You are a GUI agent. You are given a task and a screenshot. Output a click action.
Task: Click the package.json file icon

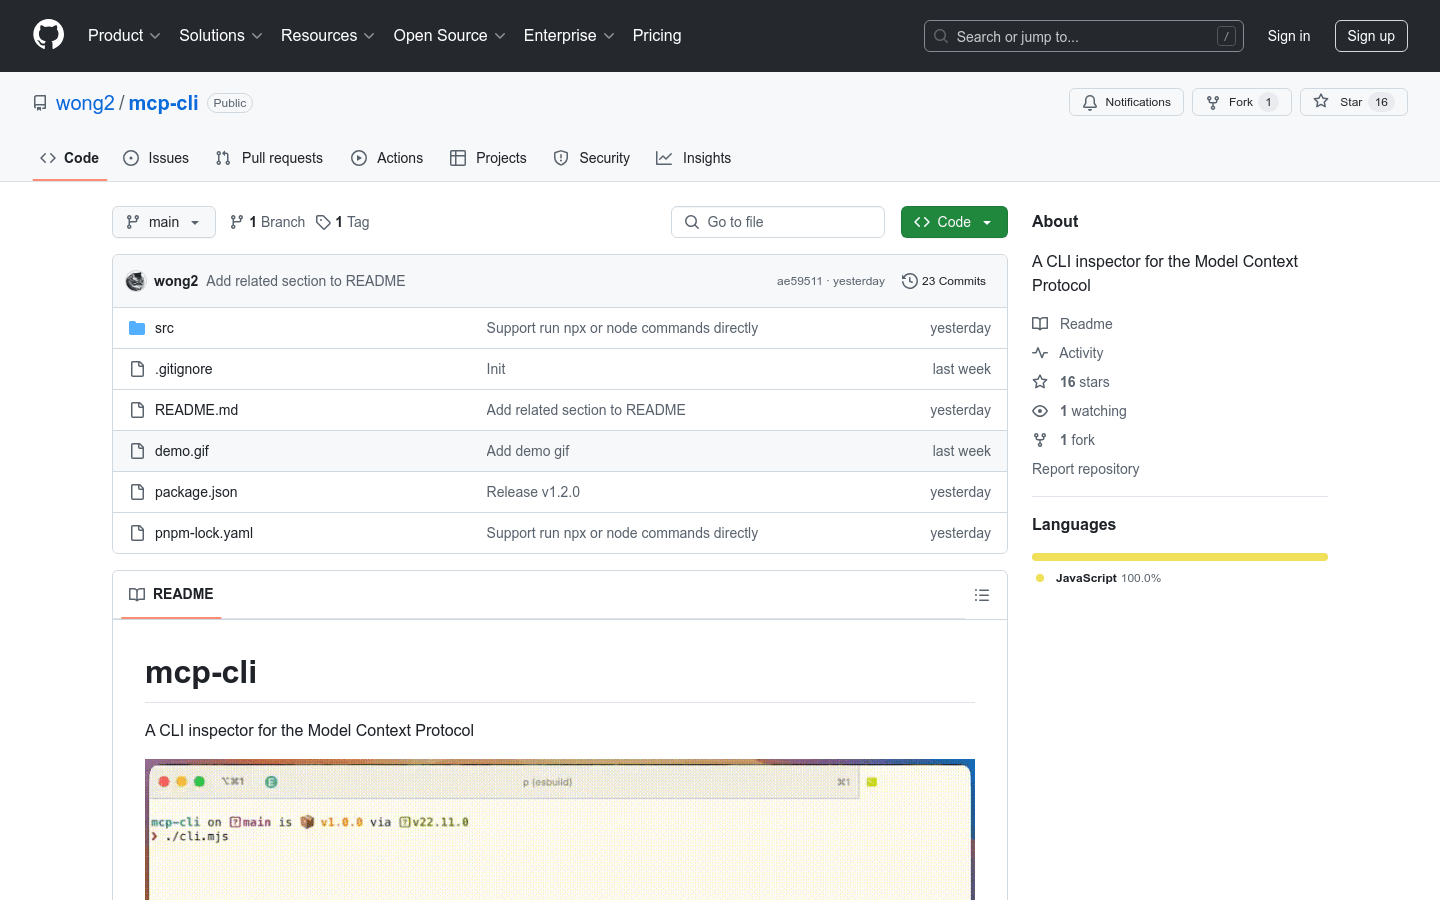point(137,492)
